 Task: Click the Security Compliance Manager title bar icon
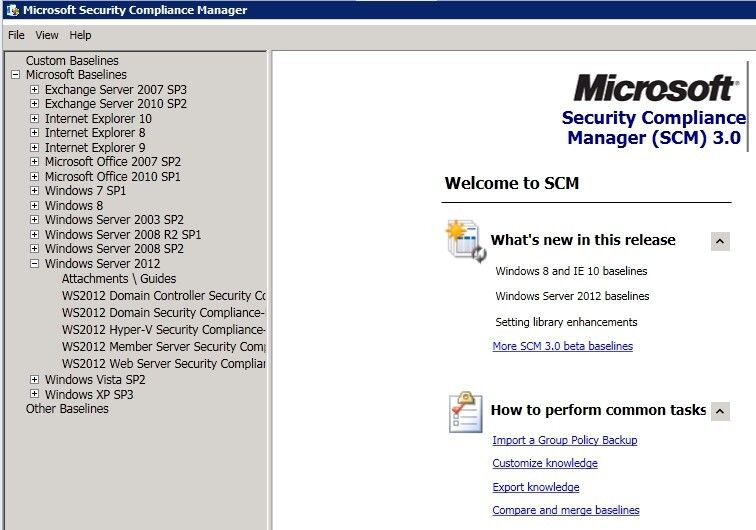coord(13,10)
